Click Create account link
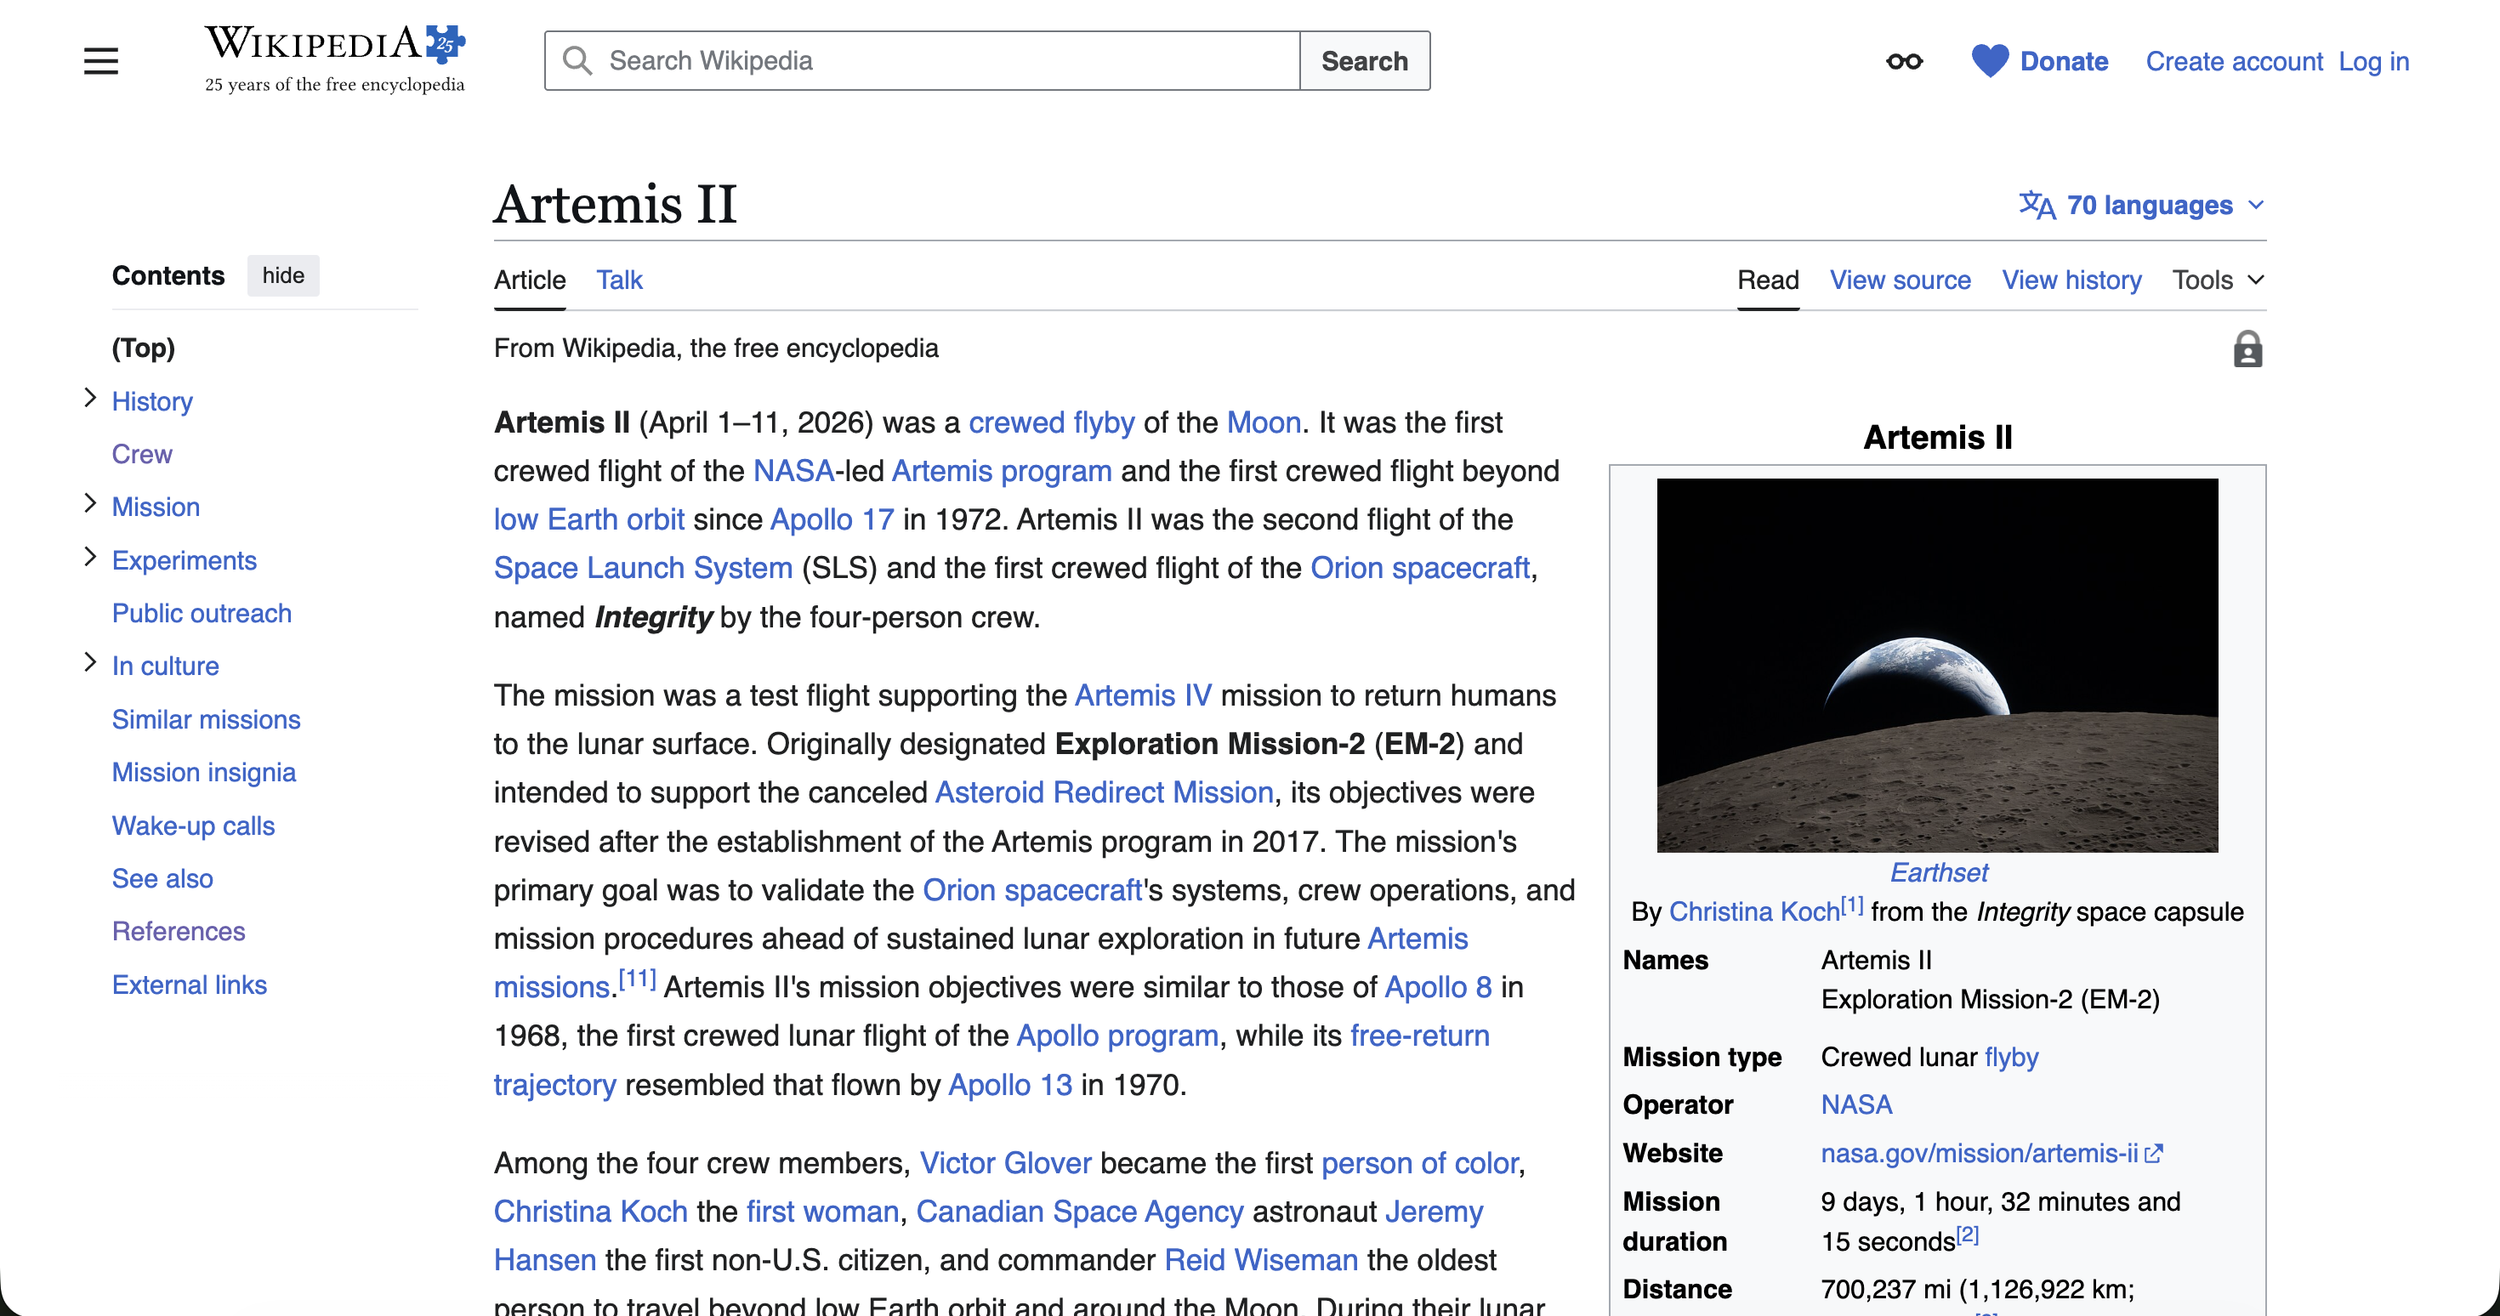Viewport: 2500px width, 1316px height. 2234,62
